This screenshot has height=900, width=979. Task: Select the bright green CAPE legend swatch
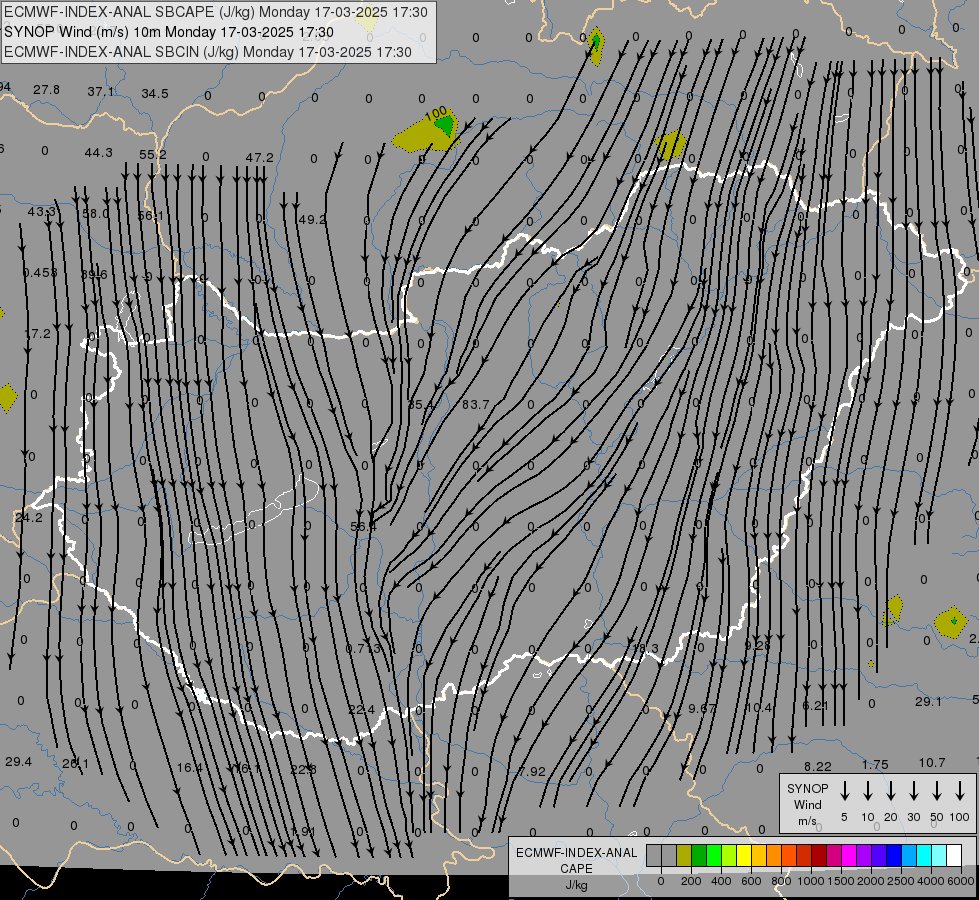click(x=714, y=855)
